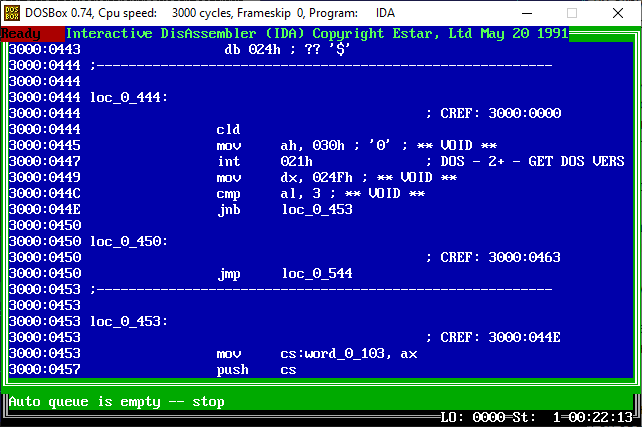Click address 3000:0445

click(45, 145)
